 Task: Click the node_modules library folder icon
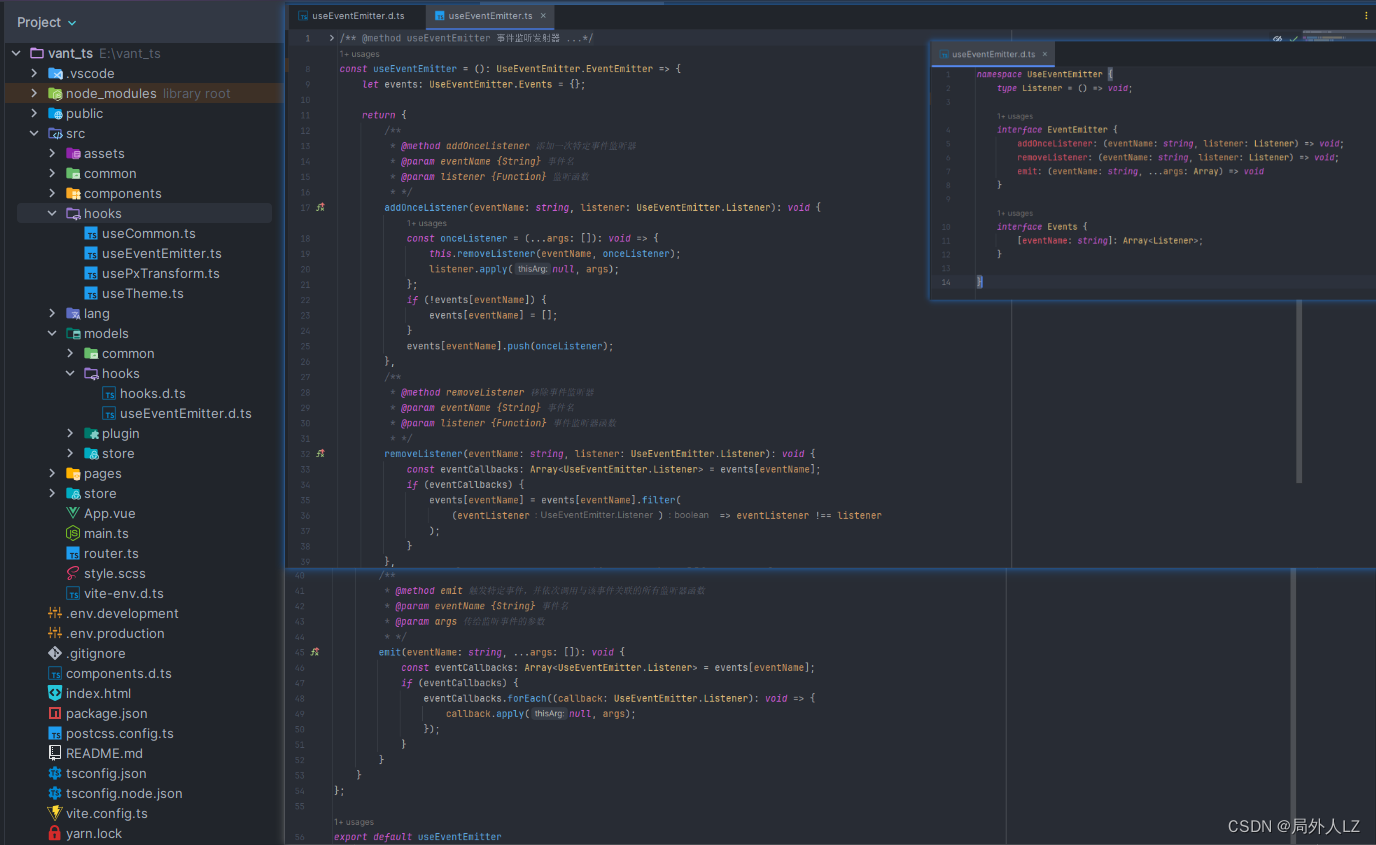(x=55, y=93)
